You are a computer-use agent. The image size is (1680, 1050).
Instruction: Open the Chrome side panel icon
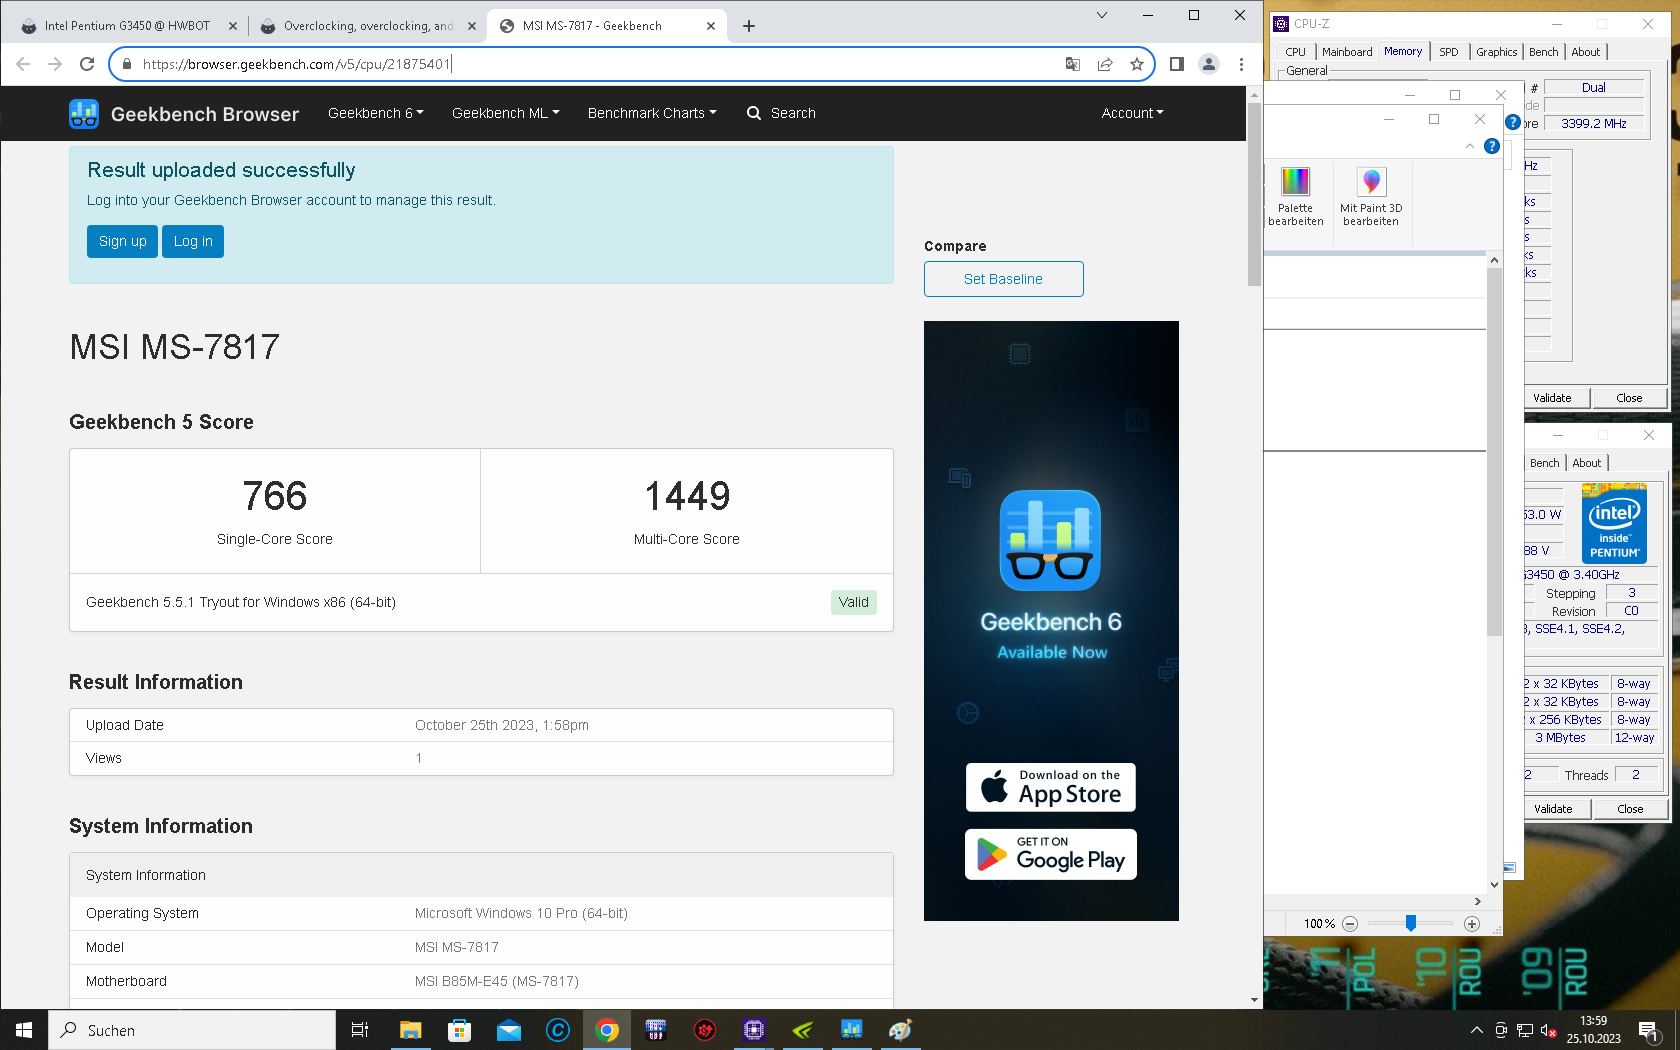click(1177, 64)
